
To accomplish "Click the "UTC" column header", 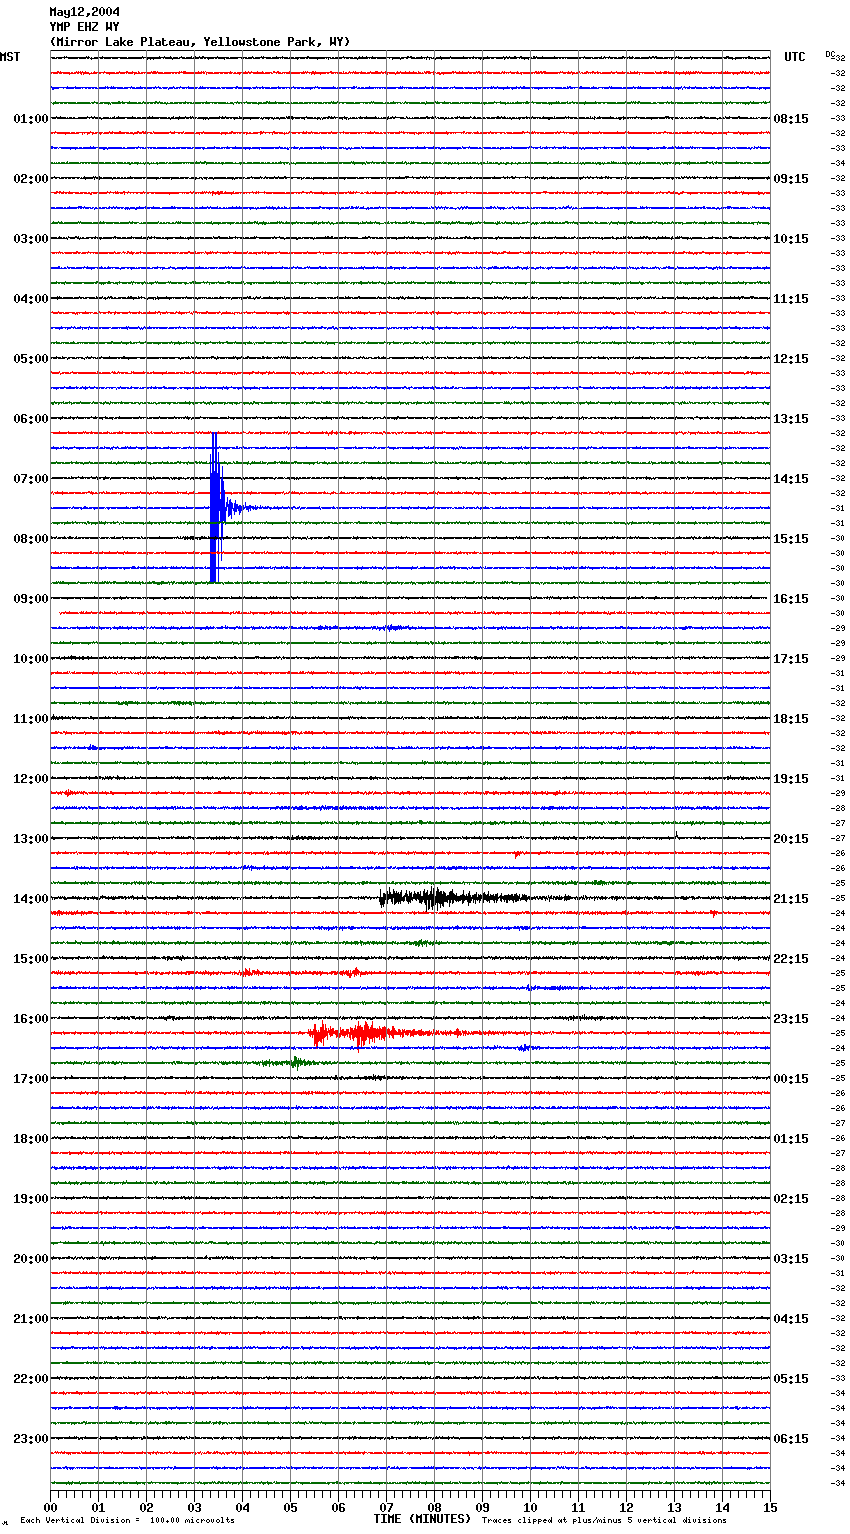I will coord(795,57).
